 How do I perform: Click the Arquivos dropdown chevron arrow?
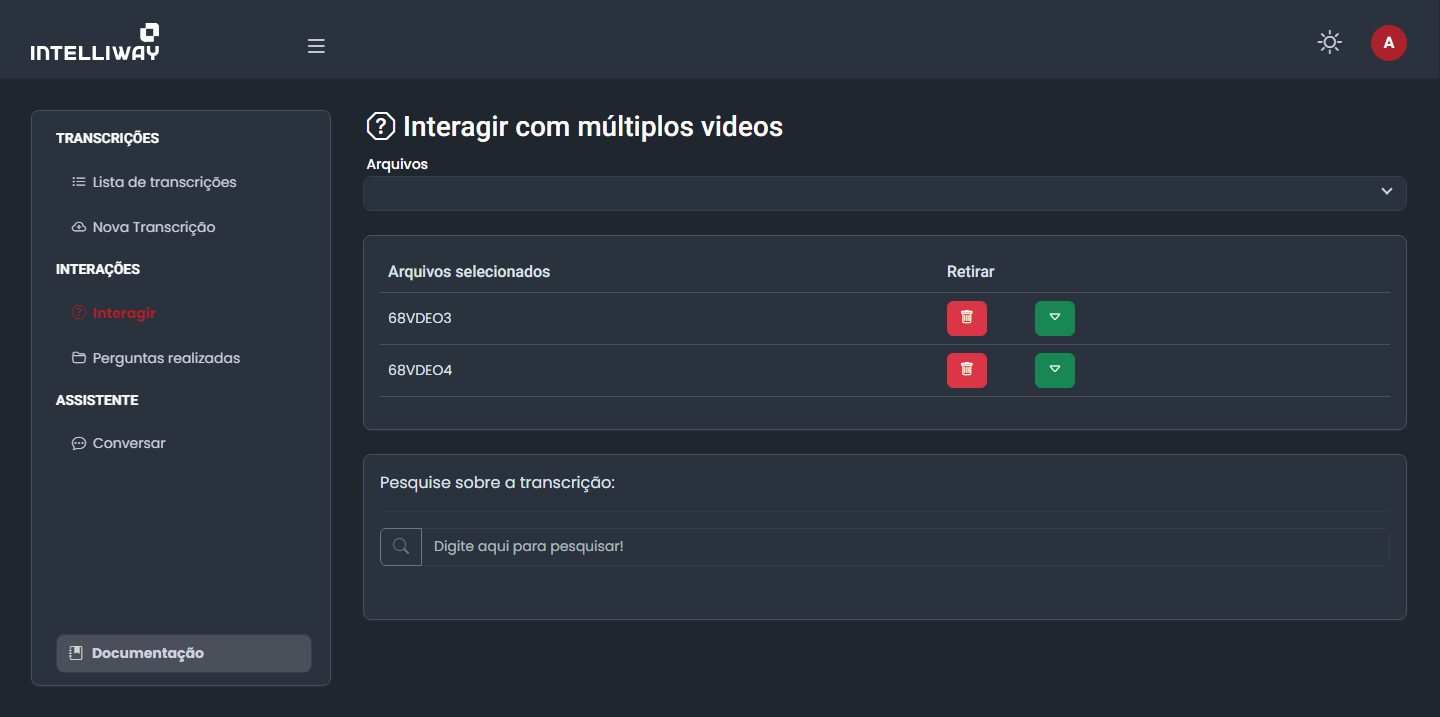click(x=1386, y=192)
